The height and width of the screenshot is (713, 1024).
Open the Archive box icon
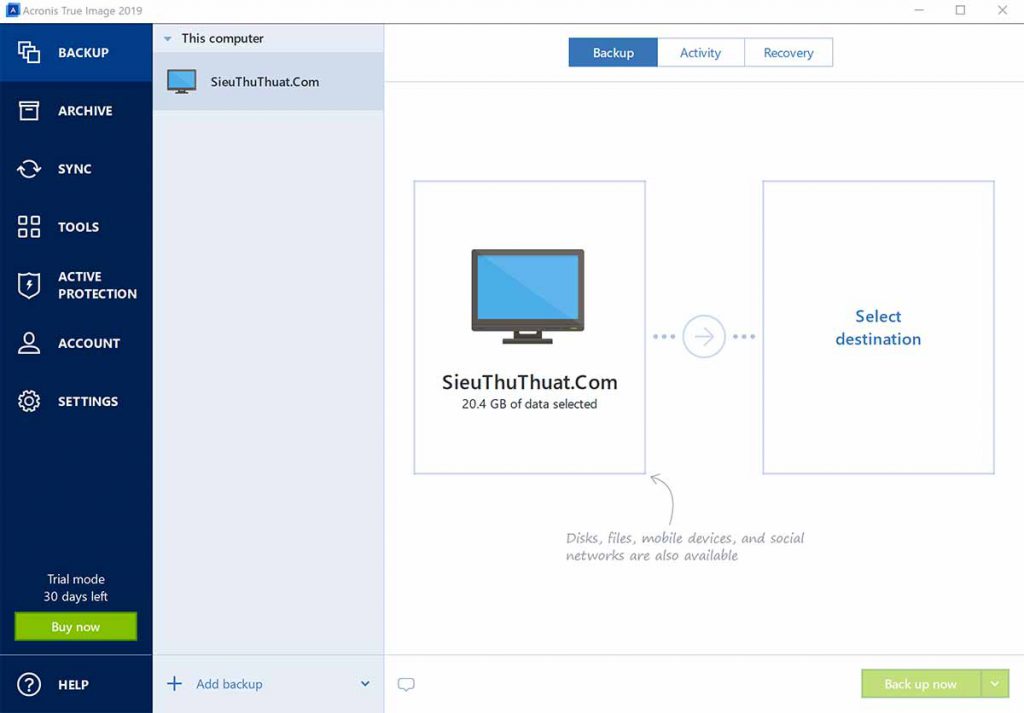(x=29, y=110)
